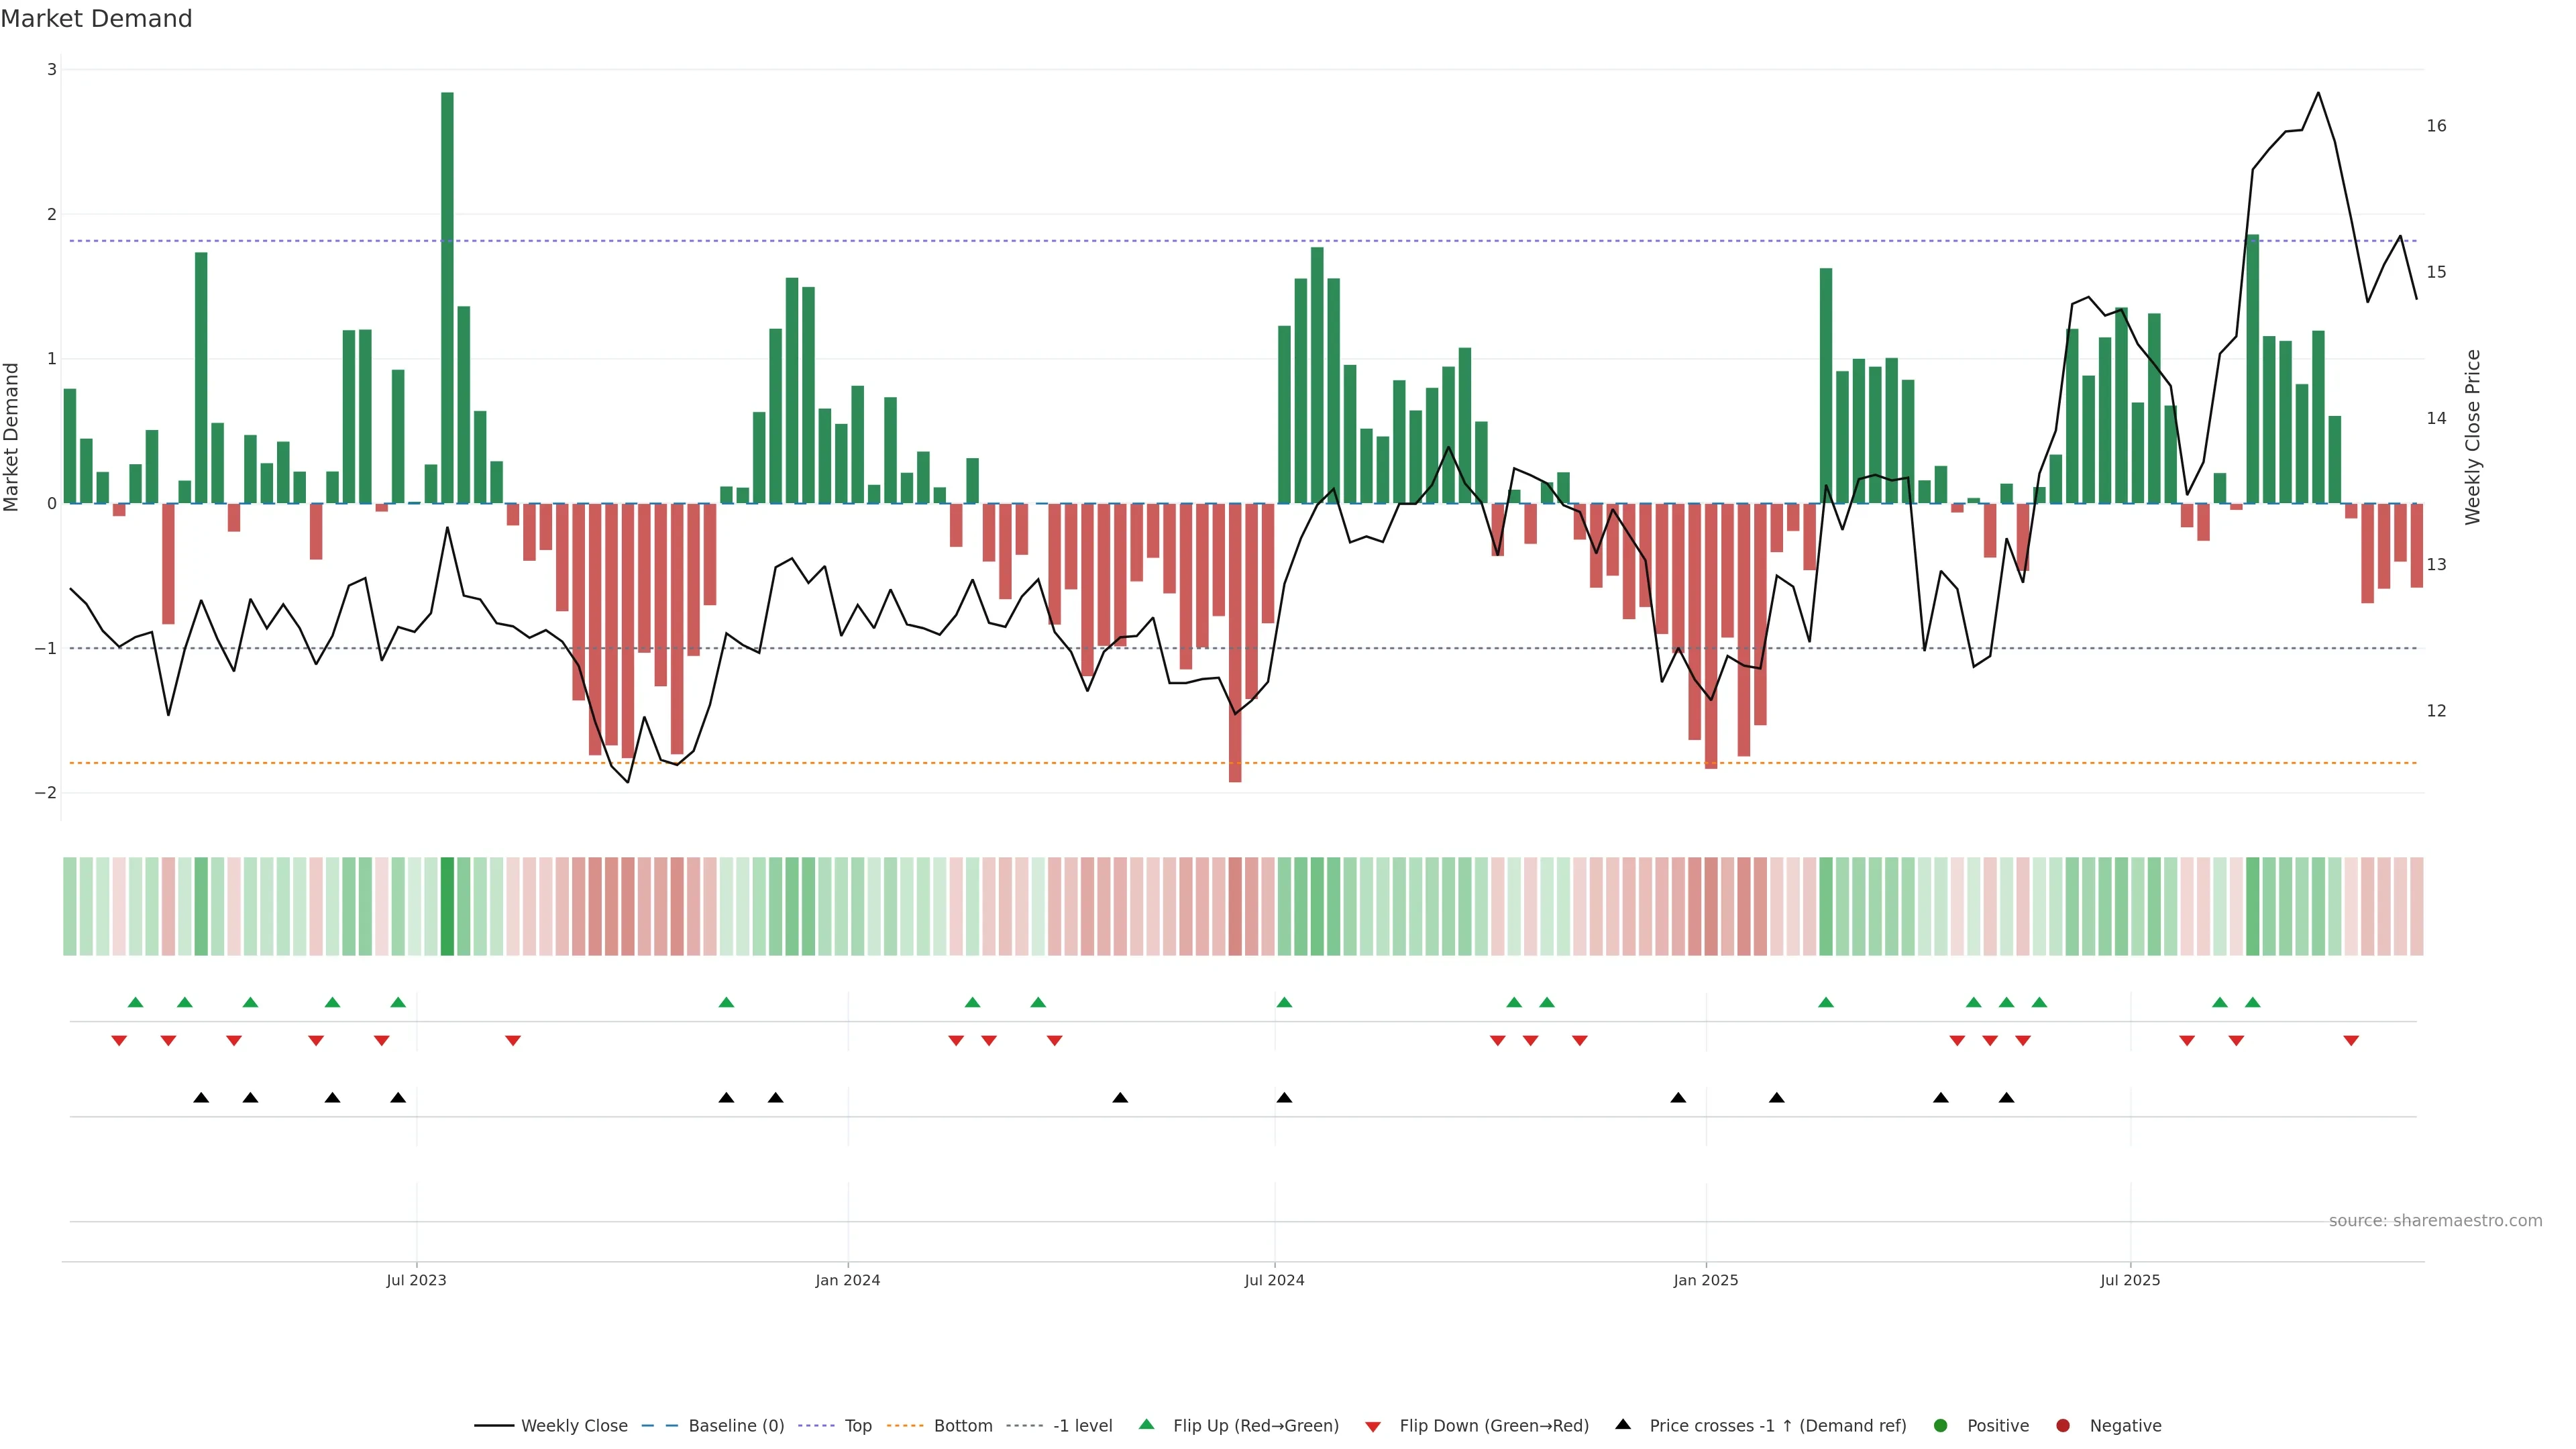The image size is (2576, 1449).
Task: Click the darkest green heatmap strip cell
Action: click(447, 906)
